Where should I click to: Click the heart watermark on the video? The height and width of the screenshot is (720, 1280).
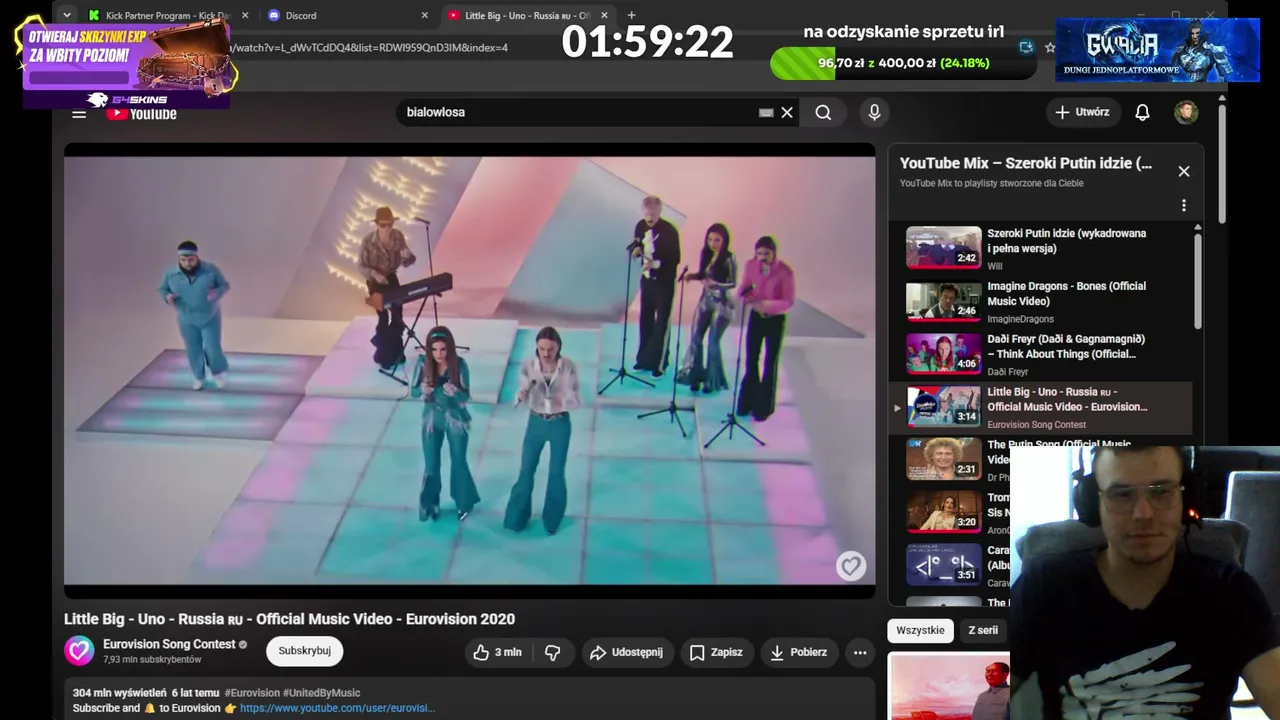click(851, 566)
